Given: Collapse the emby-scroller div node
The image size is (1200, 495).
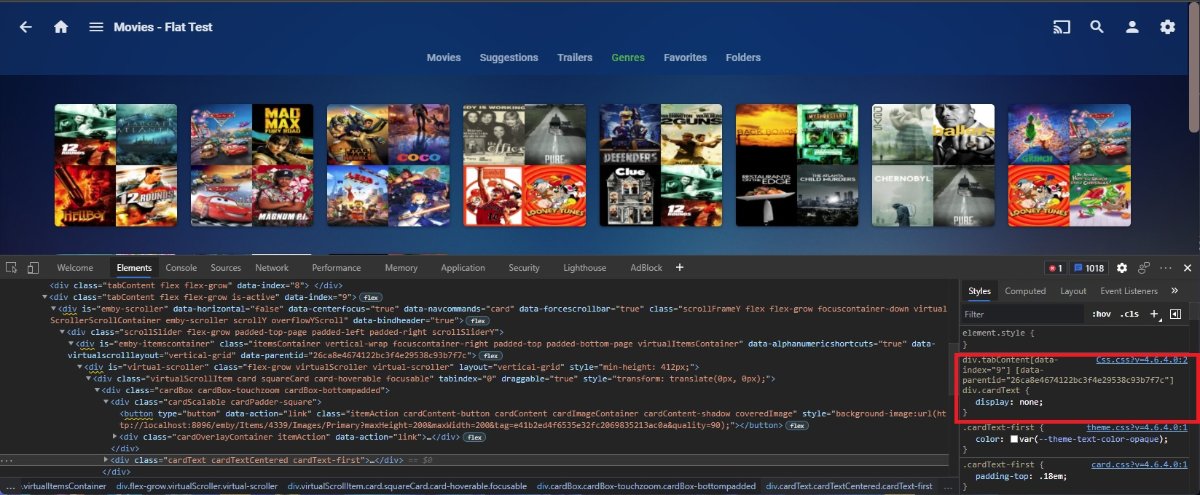Looking at the screenshot, I should [55, 309].
